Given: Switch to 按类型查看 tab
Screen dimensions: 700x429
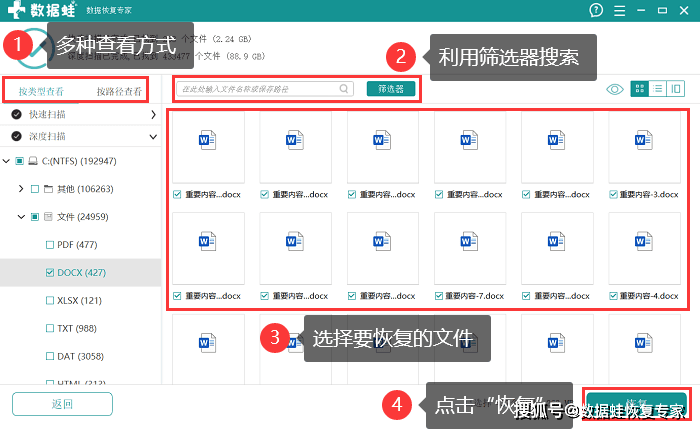Looking at the screenshot, I should tap(41, 92).
